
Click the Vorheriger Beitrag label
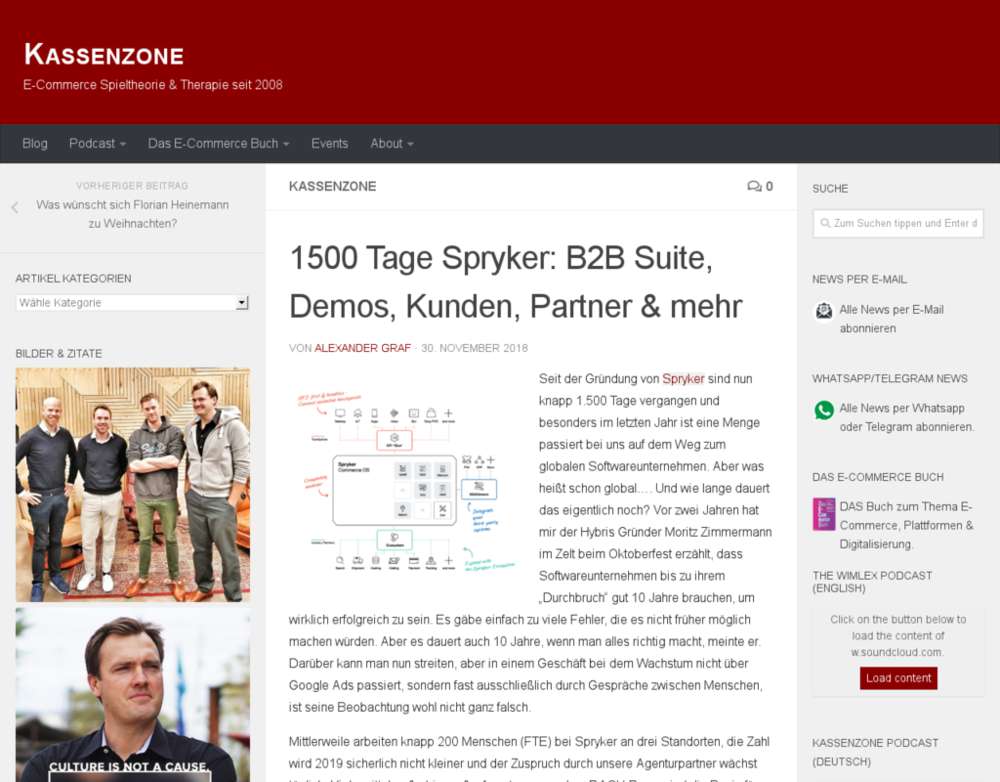tap(132, 186)
